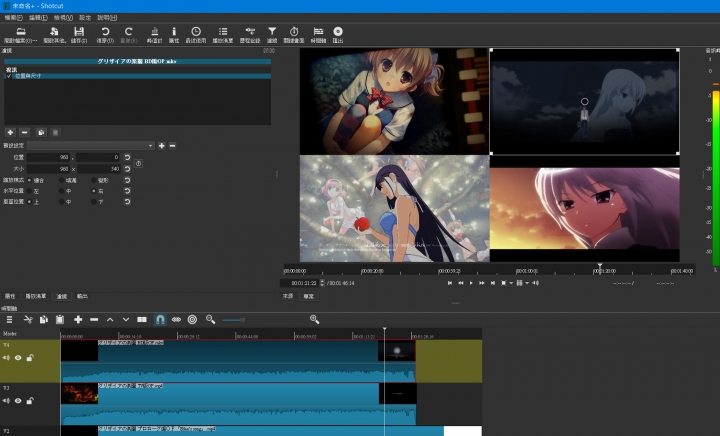The width and height of the screenshot is (720, 436).
Task: Open Recent panel via clock icon
Action: click(196, 32)
